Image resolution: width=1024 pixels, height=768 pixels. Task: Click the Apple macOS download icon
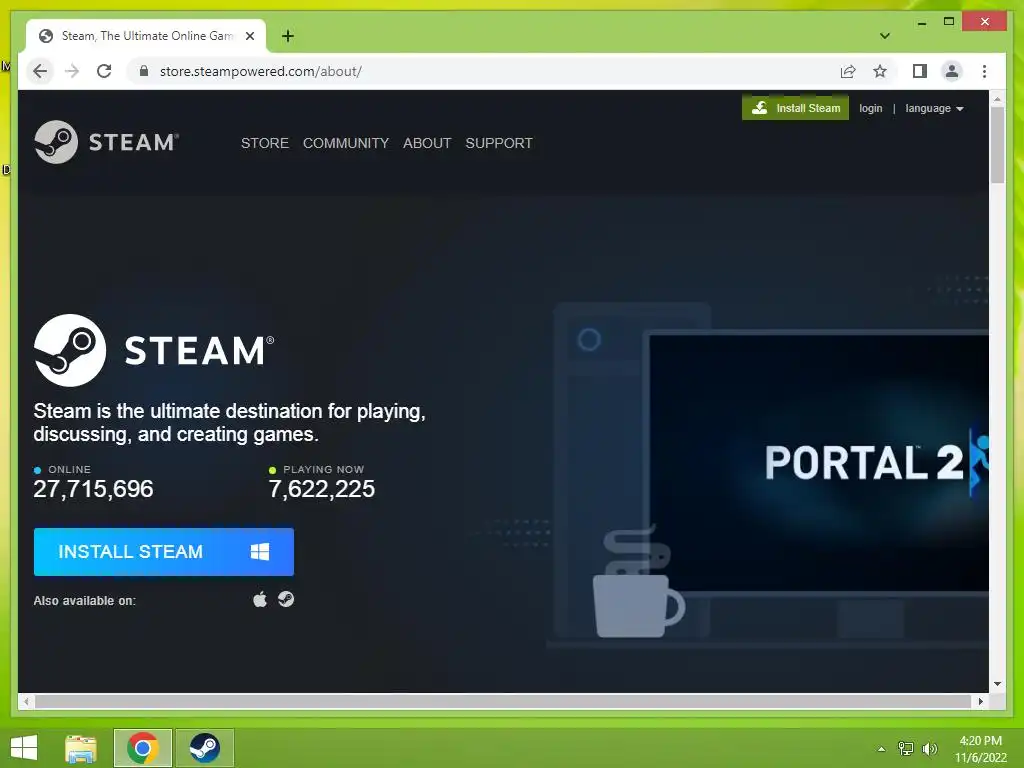pyautogui.click(x=260, y=600)
